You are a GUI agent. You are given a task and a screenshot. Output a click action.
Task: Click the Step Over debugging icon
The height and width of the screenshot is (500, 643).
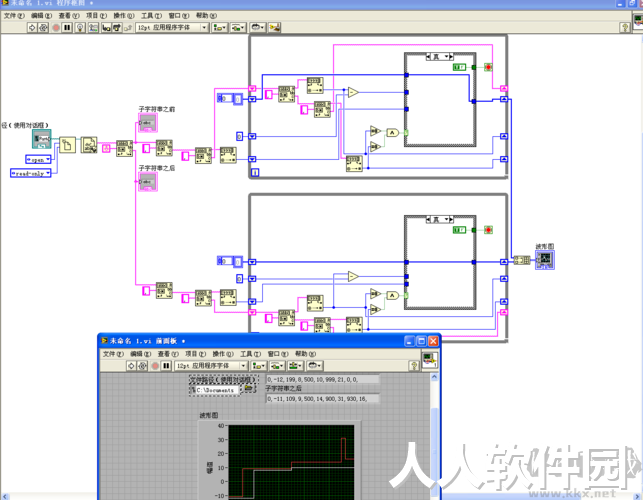point(117,27)
